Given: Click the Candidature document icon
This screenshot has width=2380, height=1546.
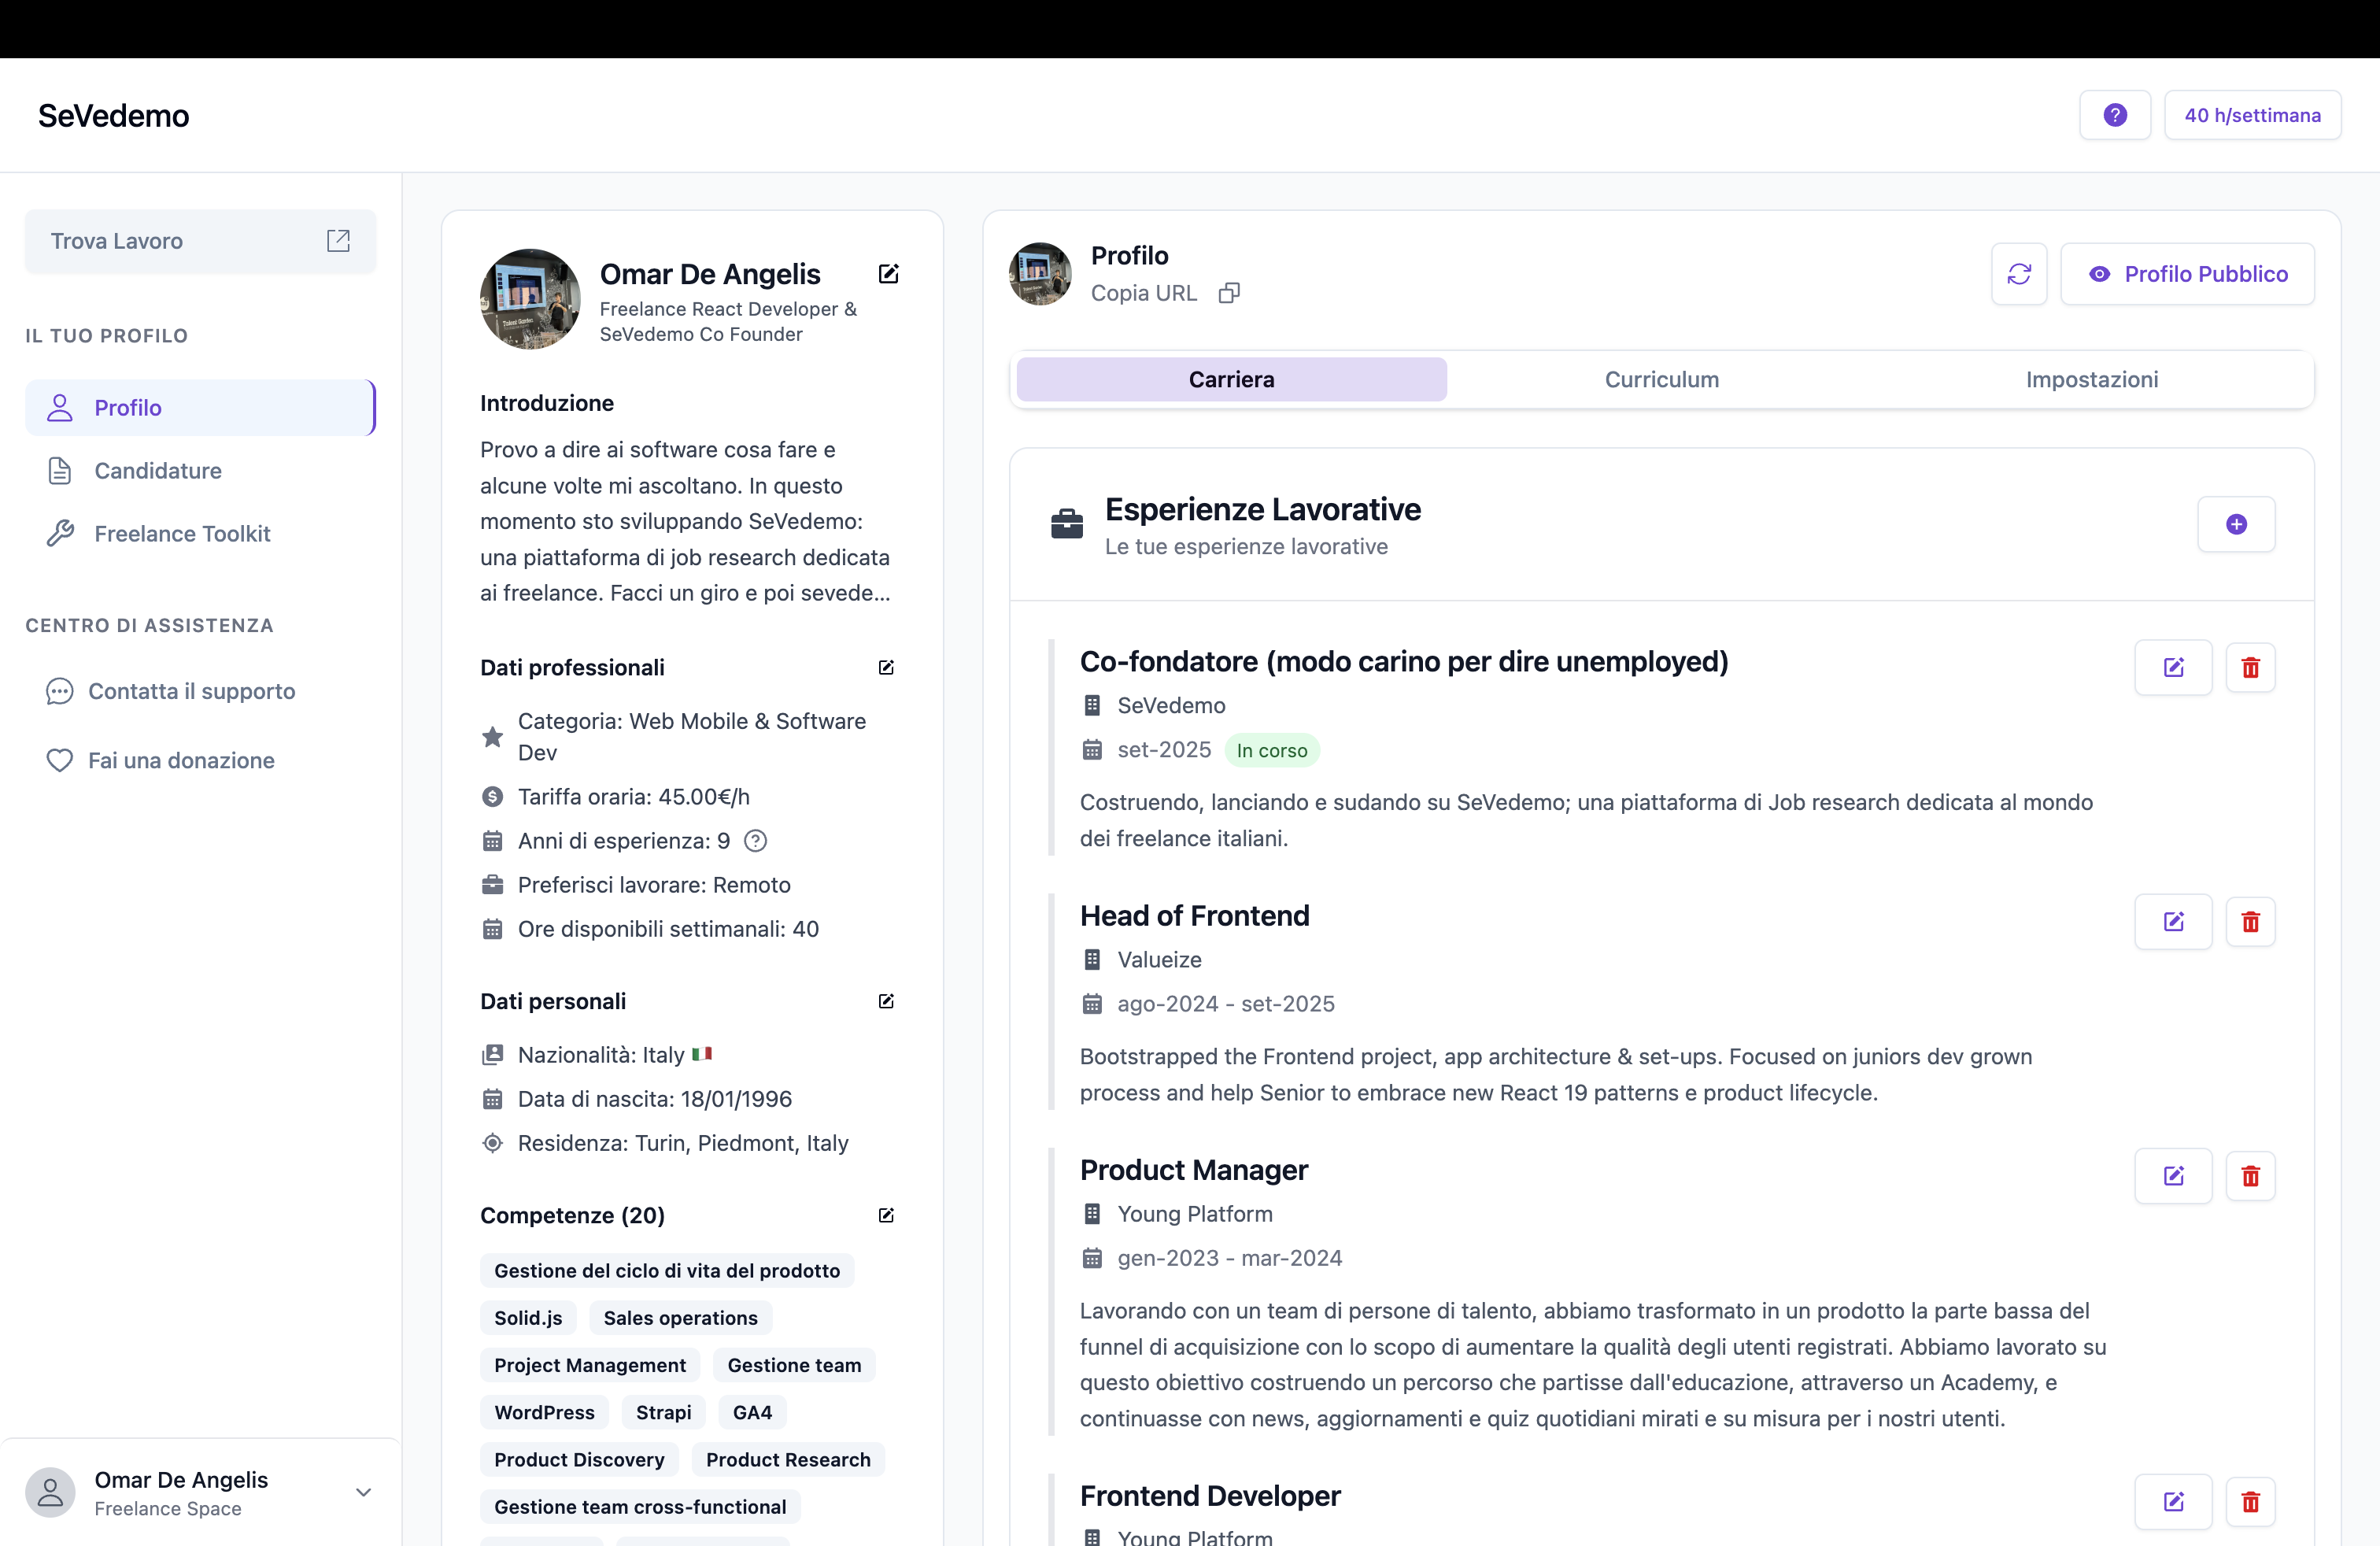Looking at the screenshot, I should (x=60, y=470).
